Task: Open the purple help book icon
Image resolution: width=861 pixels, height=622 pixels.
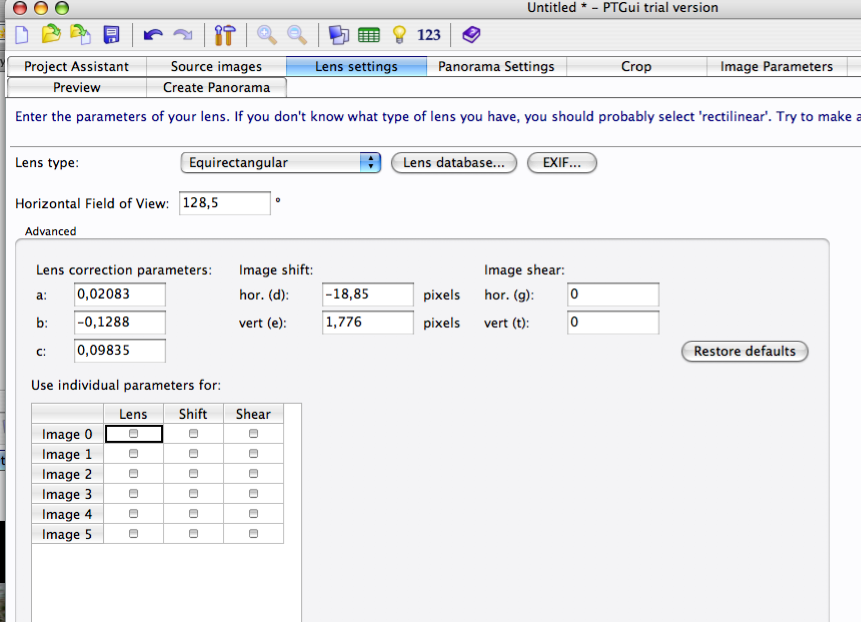Action: [x=471, y=35]
